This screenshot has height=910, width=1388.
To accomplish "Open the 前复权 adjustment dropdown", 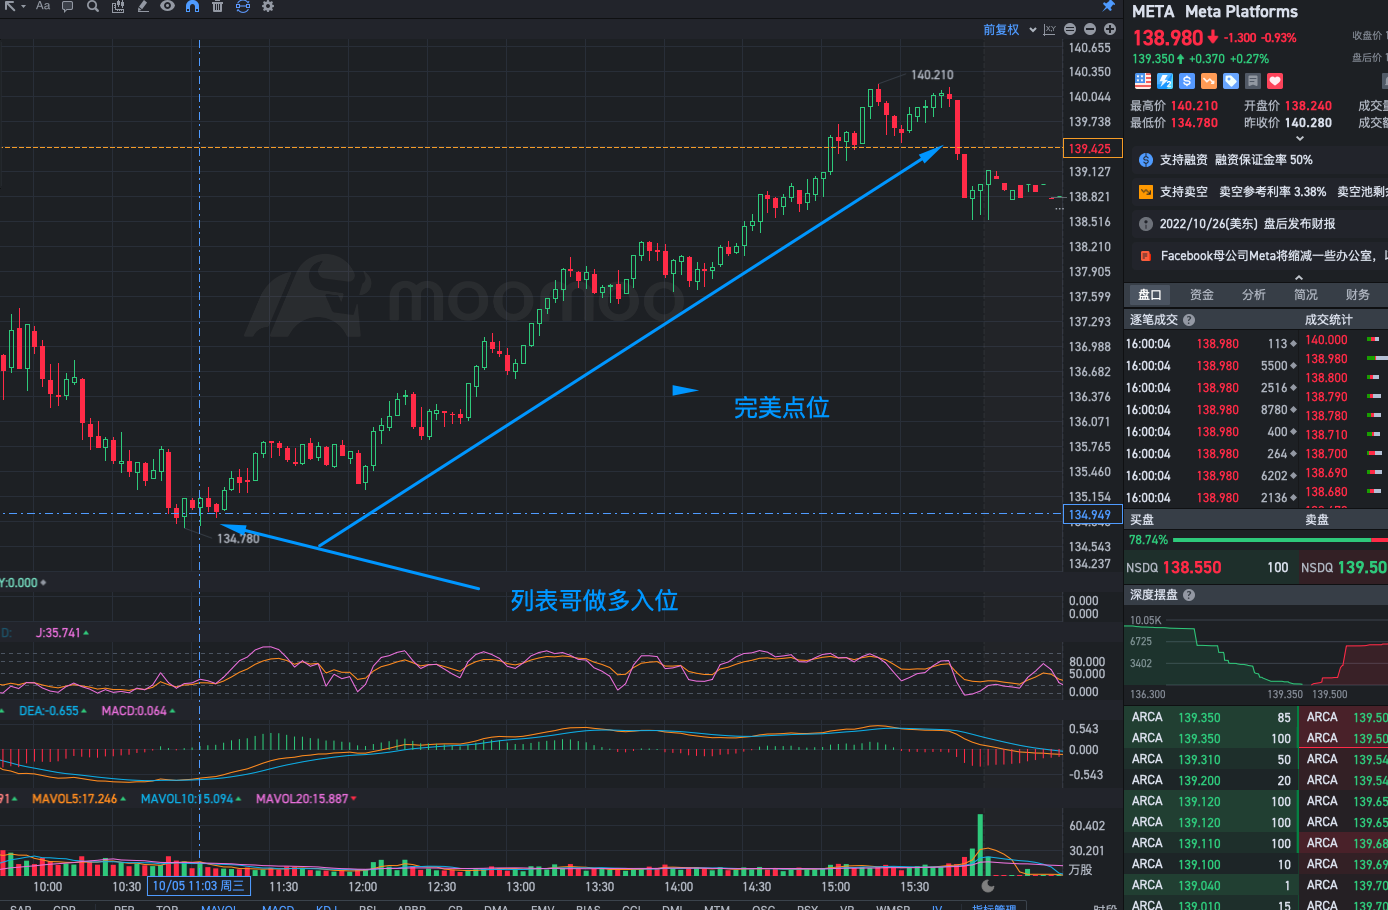I will (x=1010, y=30).
